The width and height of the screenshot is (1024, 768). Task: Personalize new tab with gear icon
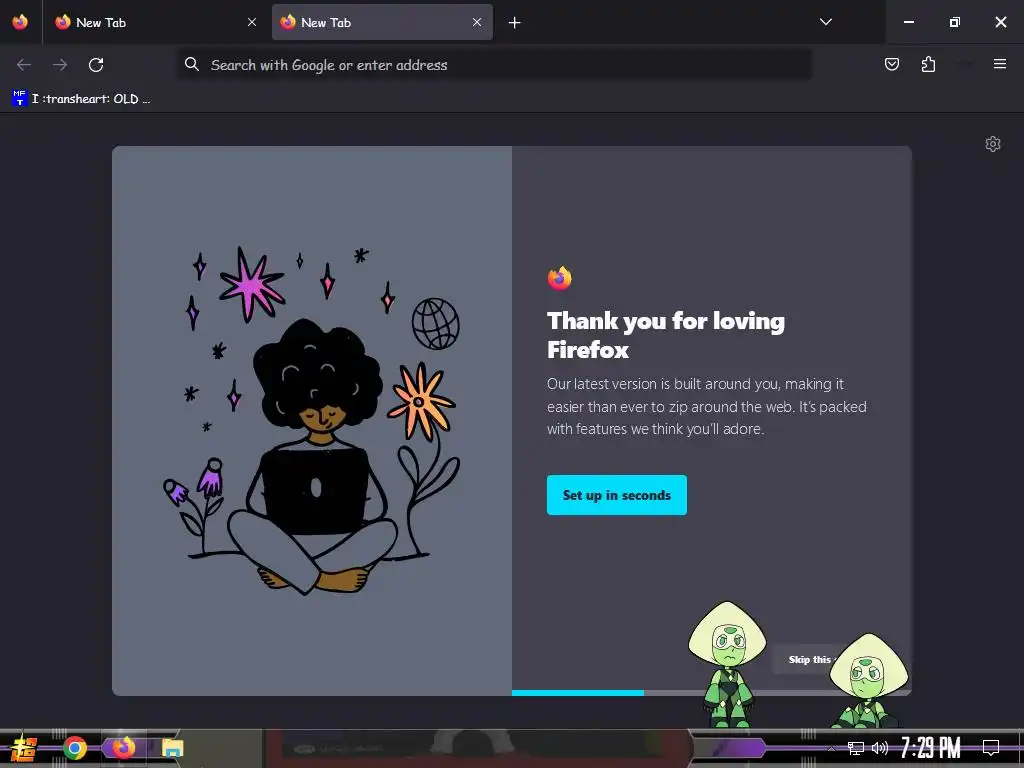pyautogui.click(x=993, y=144)
